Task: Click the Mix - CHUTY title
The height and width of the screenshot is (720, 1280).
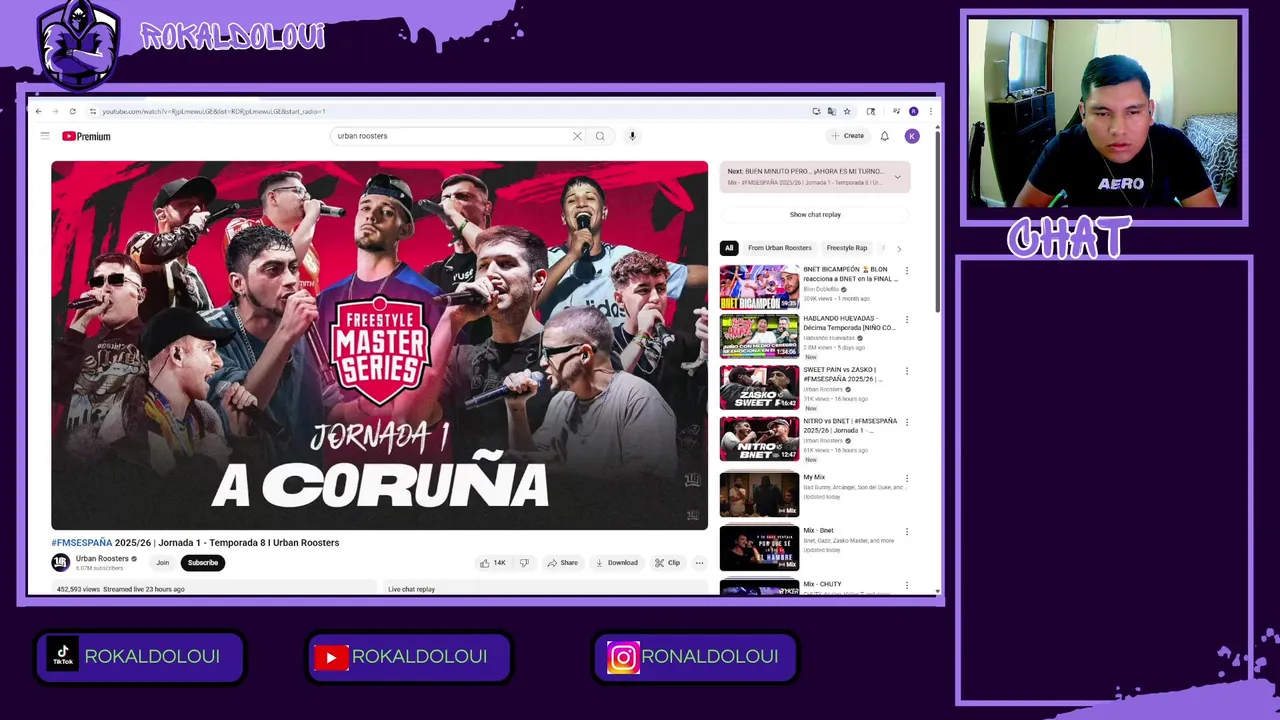Action: tap(822, 584)
